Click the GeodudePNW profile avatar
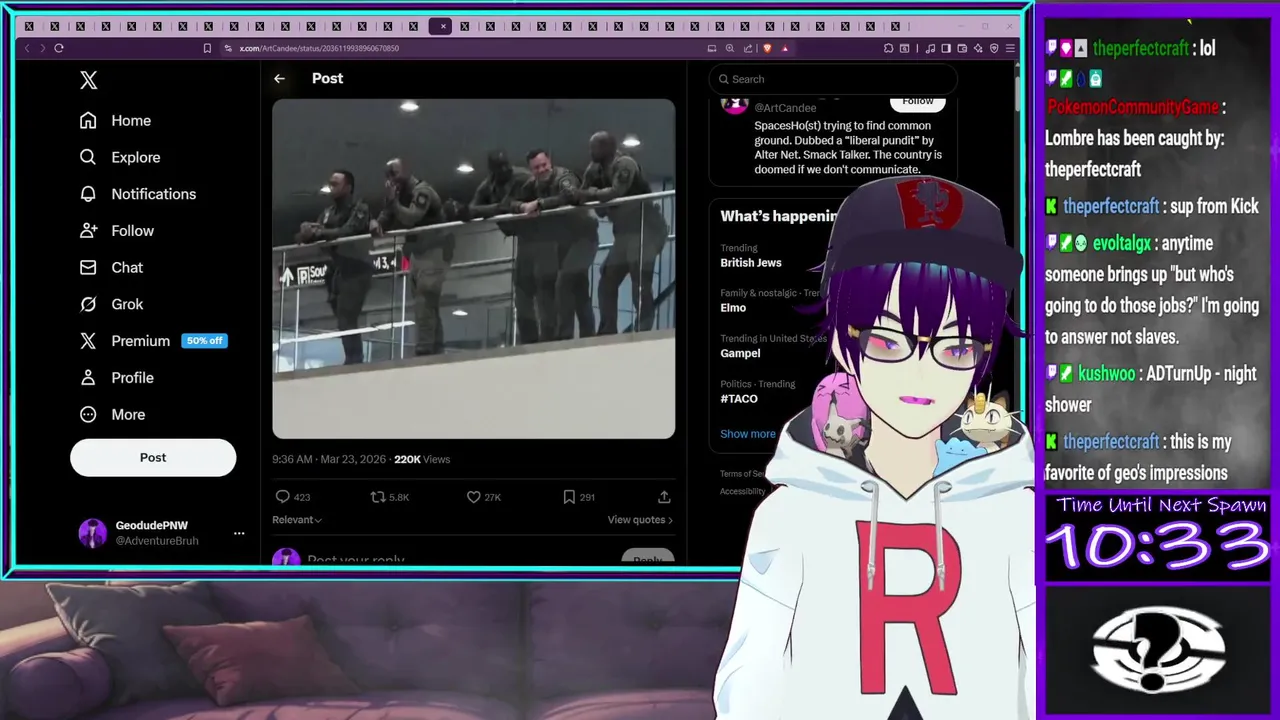This screenshot has height=720, width=1280. point(93,533)
